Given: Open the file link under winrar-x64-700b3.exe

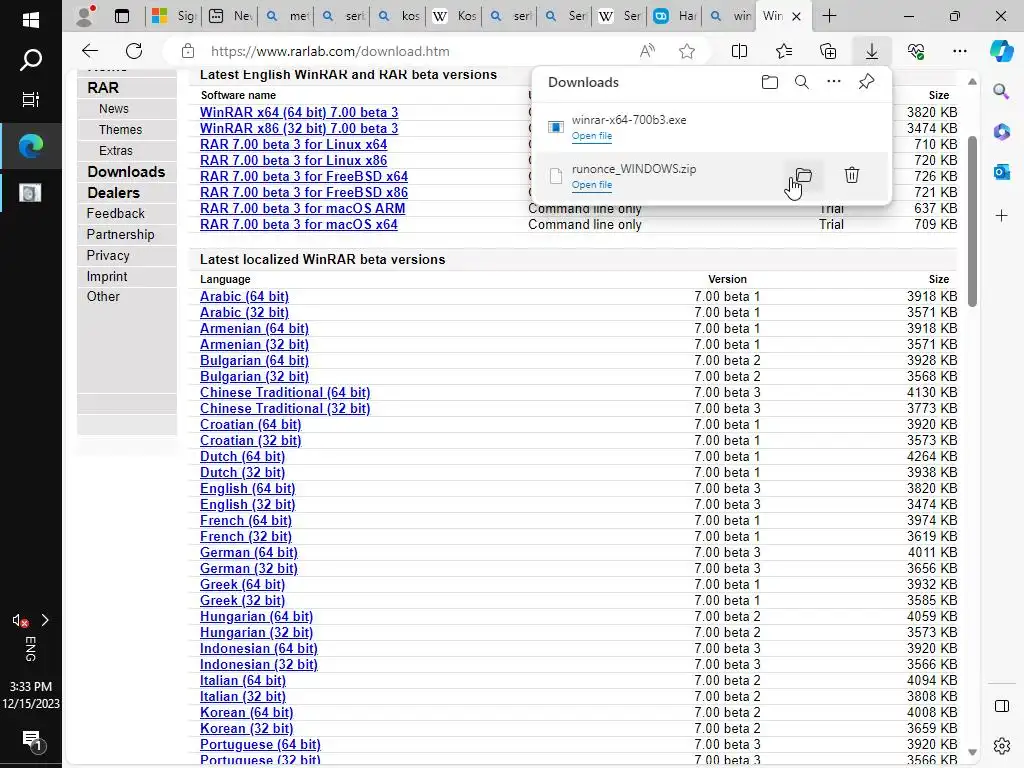Looking at the screenshot, I should [x=592, y=136].
